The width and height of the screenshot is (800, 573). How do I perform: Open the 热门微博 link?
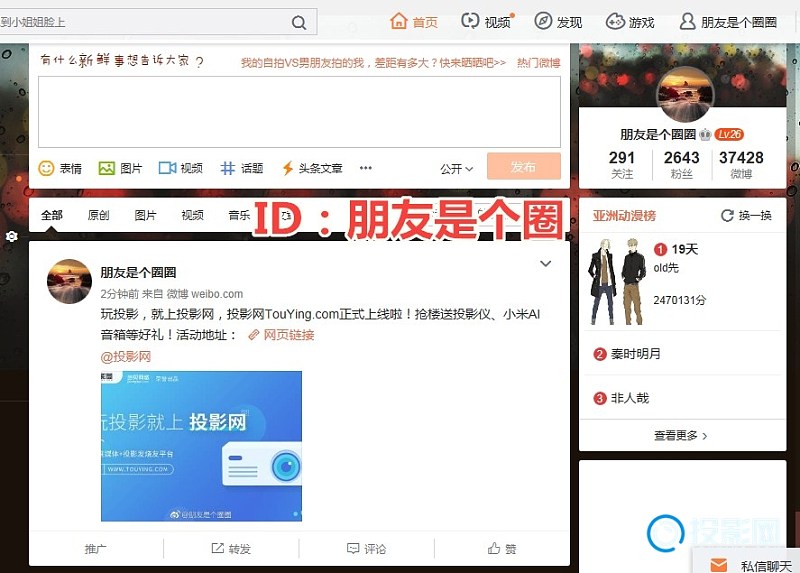pos(538,63)
